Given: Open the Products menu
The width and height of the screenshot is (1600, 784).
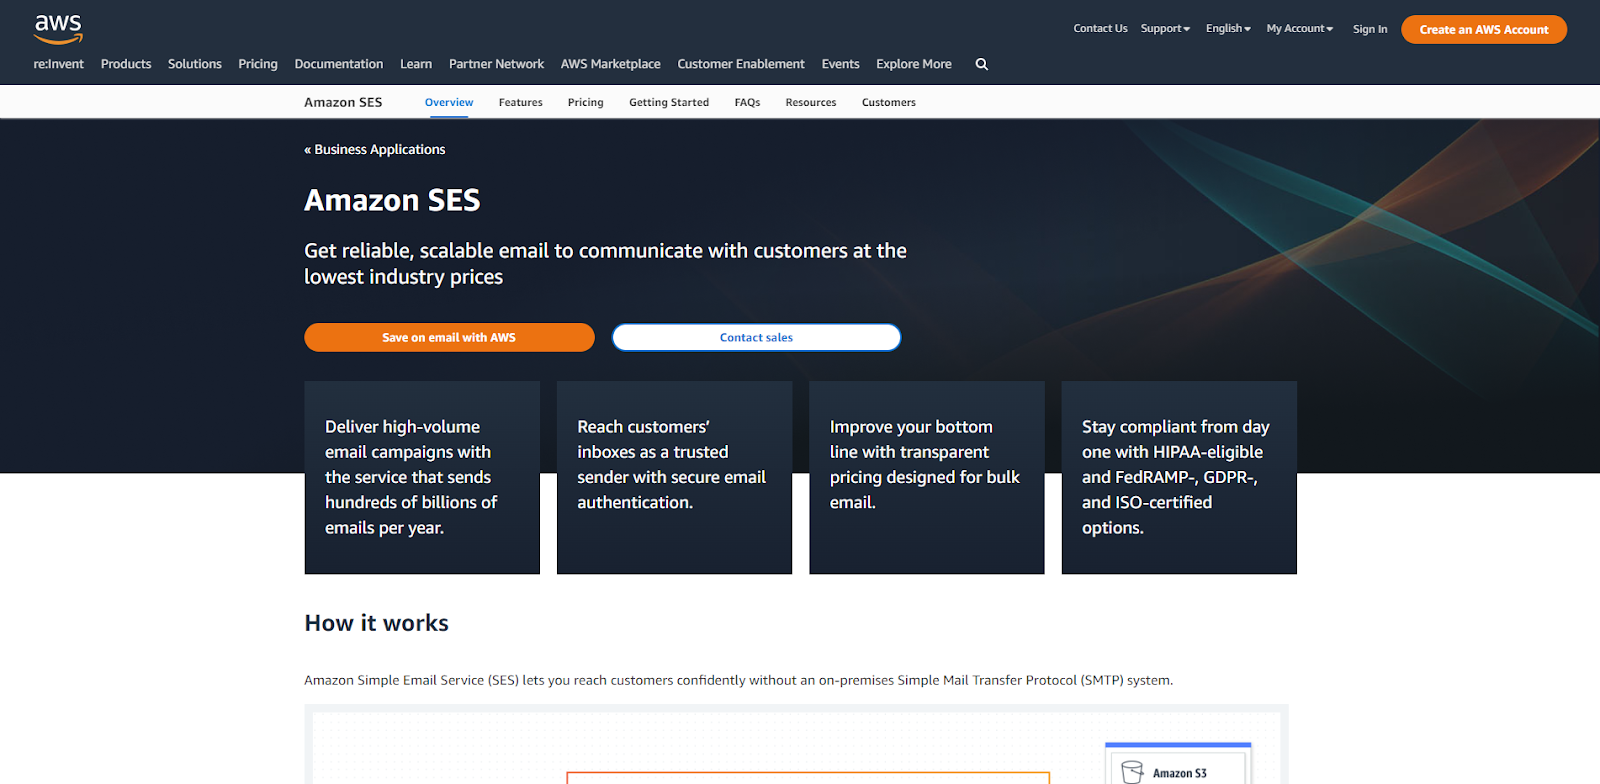Looking at the screenshot, I should [126, 64].
